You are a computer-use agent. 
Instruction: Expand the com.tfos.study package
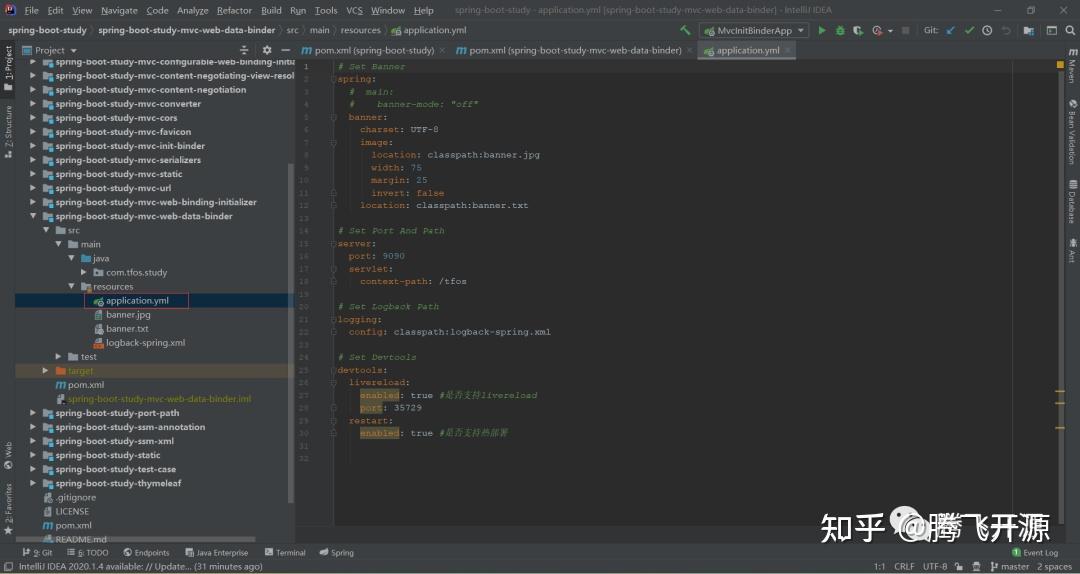84,272
